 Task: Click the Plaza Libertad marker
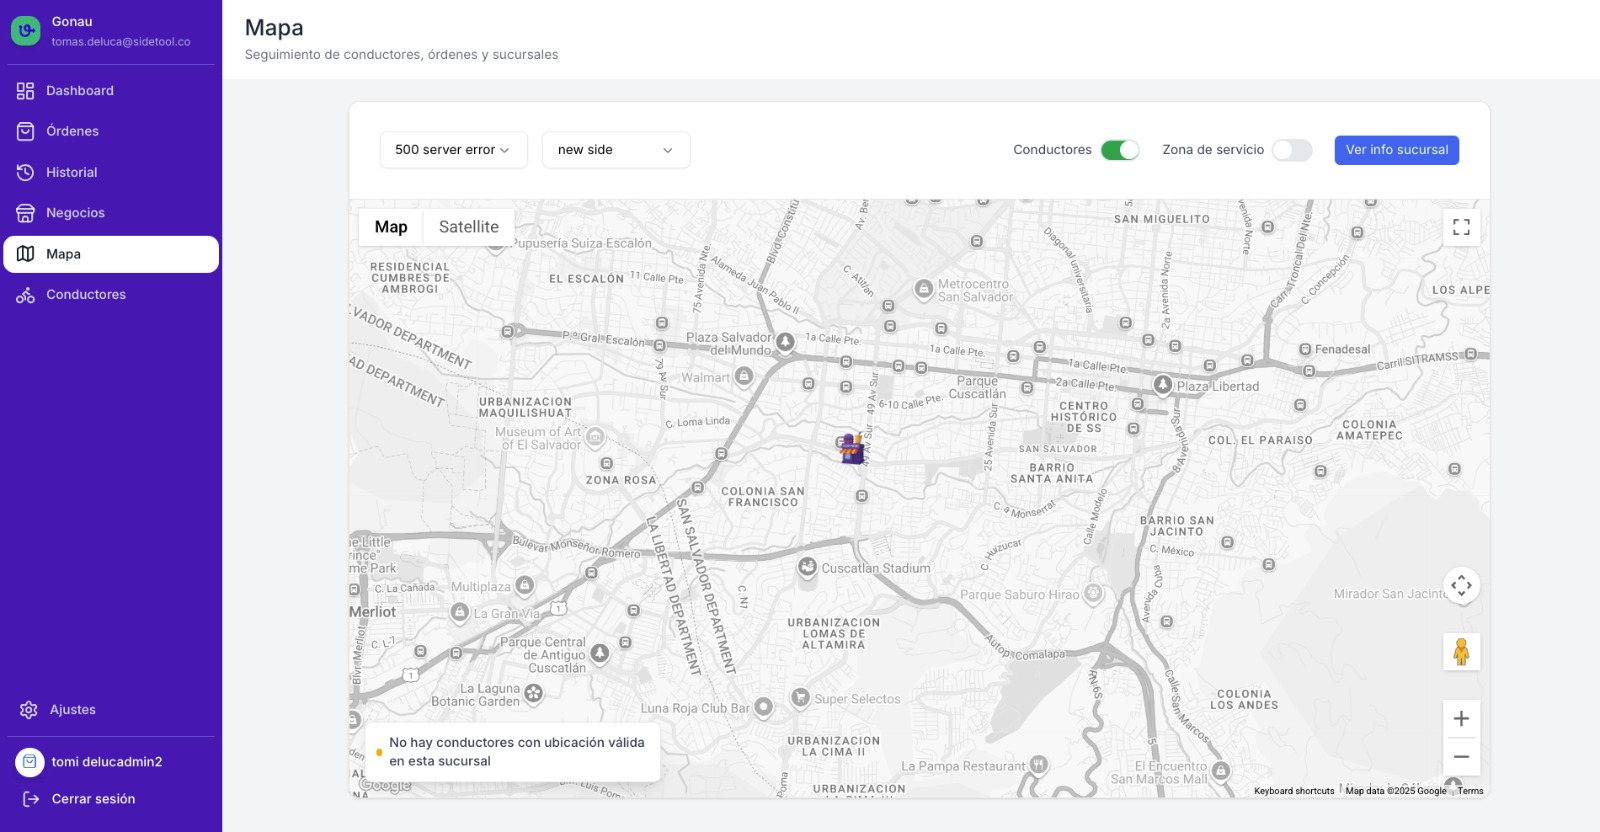tap(1163, 384)
